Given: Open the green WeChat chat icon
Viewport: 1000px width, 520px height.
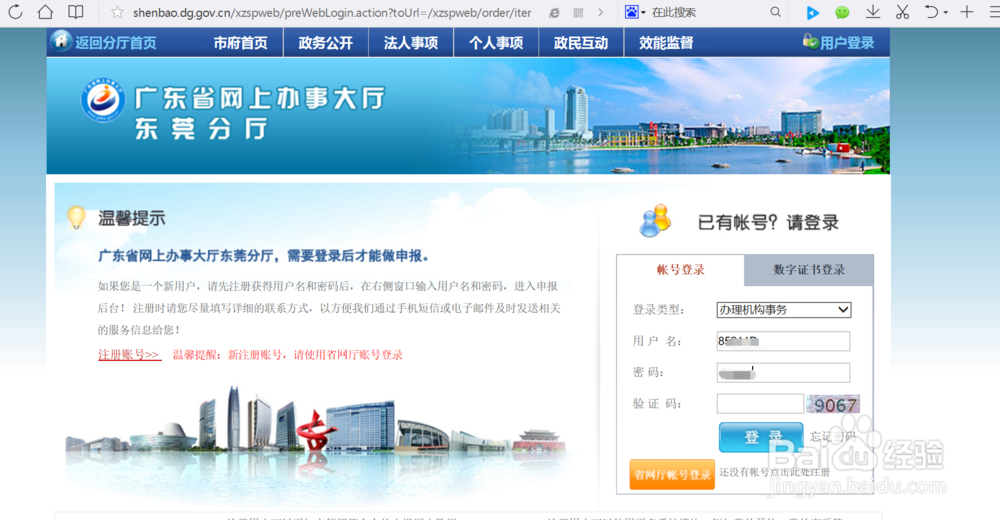Looking at the screenshot, I should [x=842, y=12].
